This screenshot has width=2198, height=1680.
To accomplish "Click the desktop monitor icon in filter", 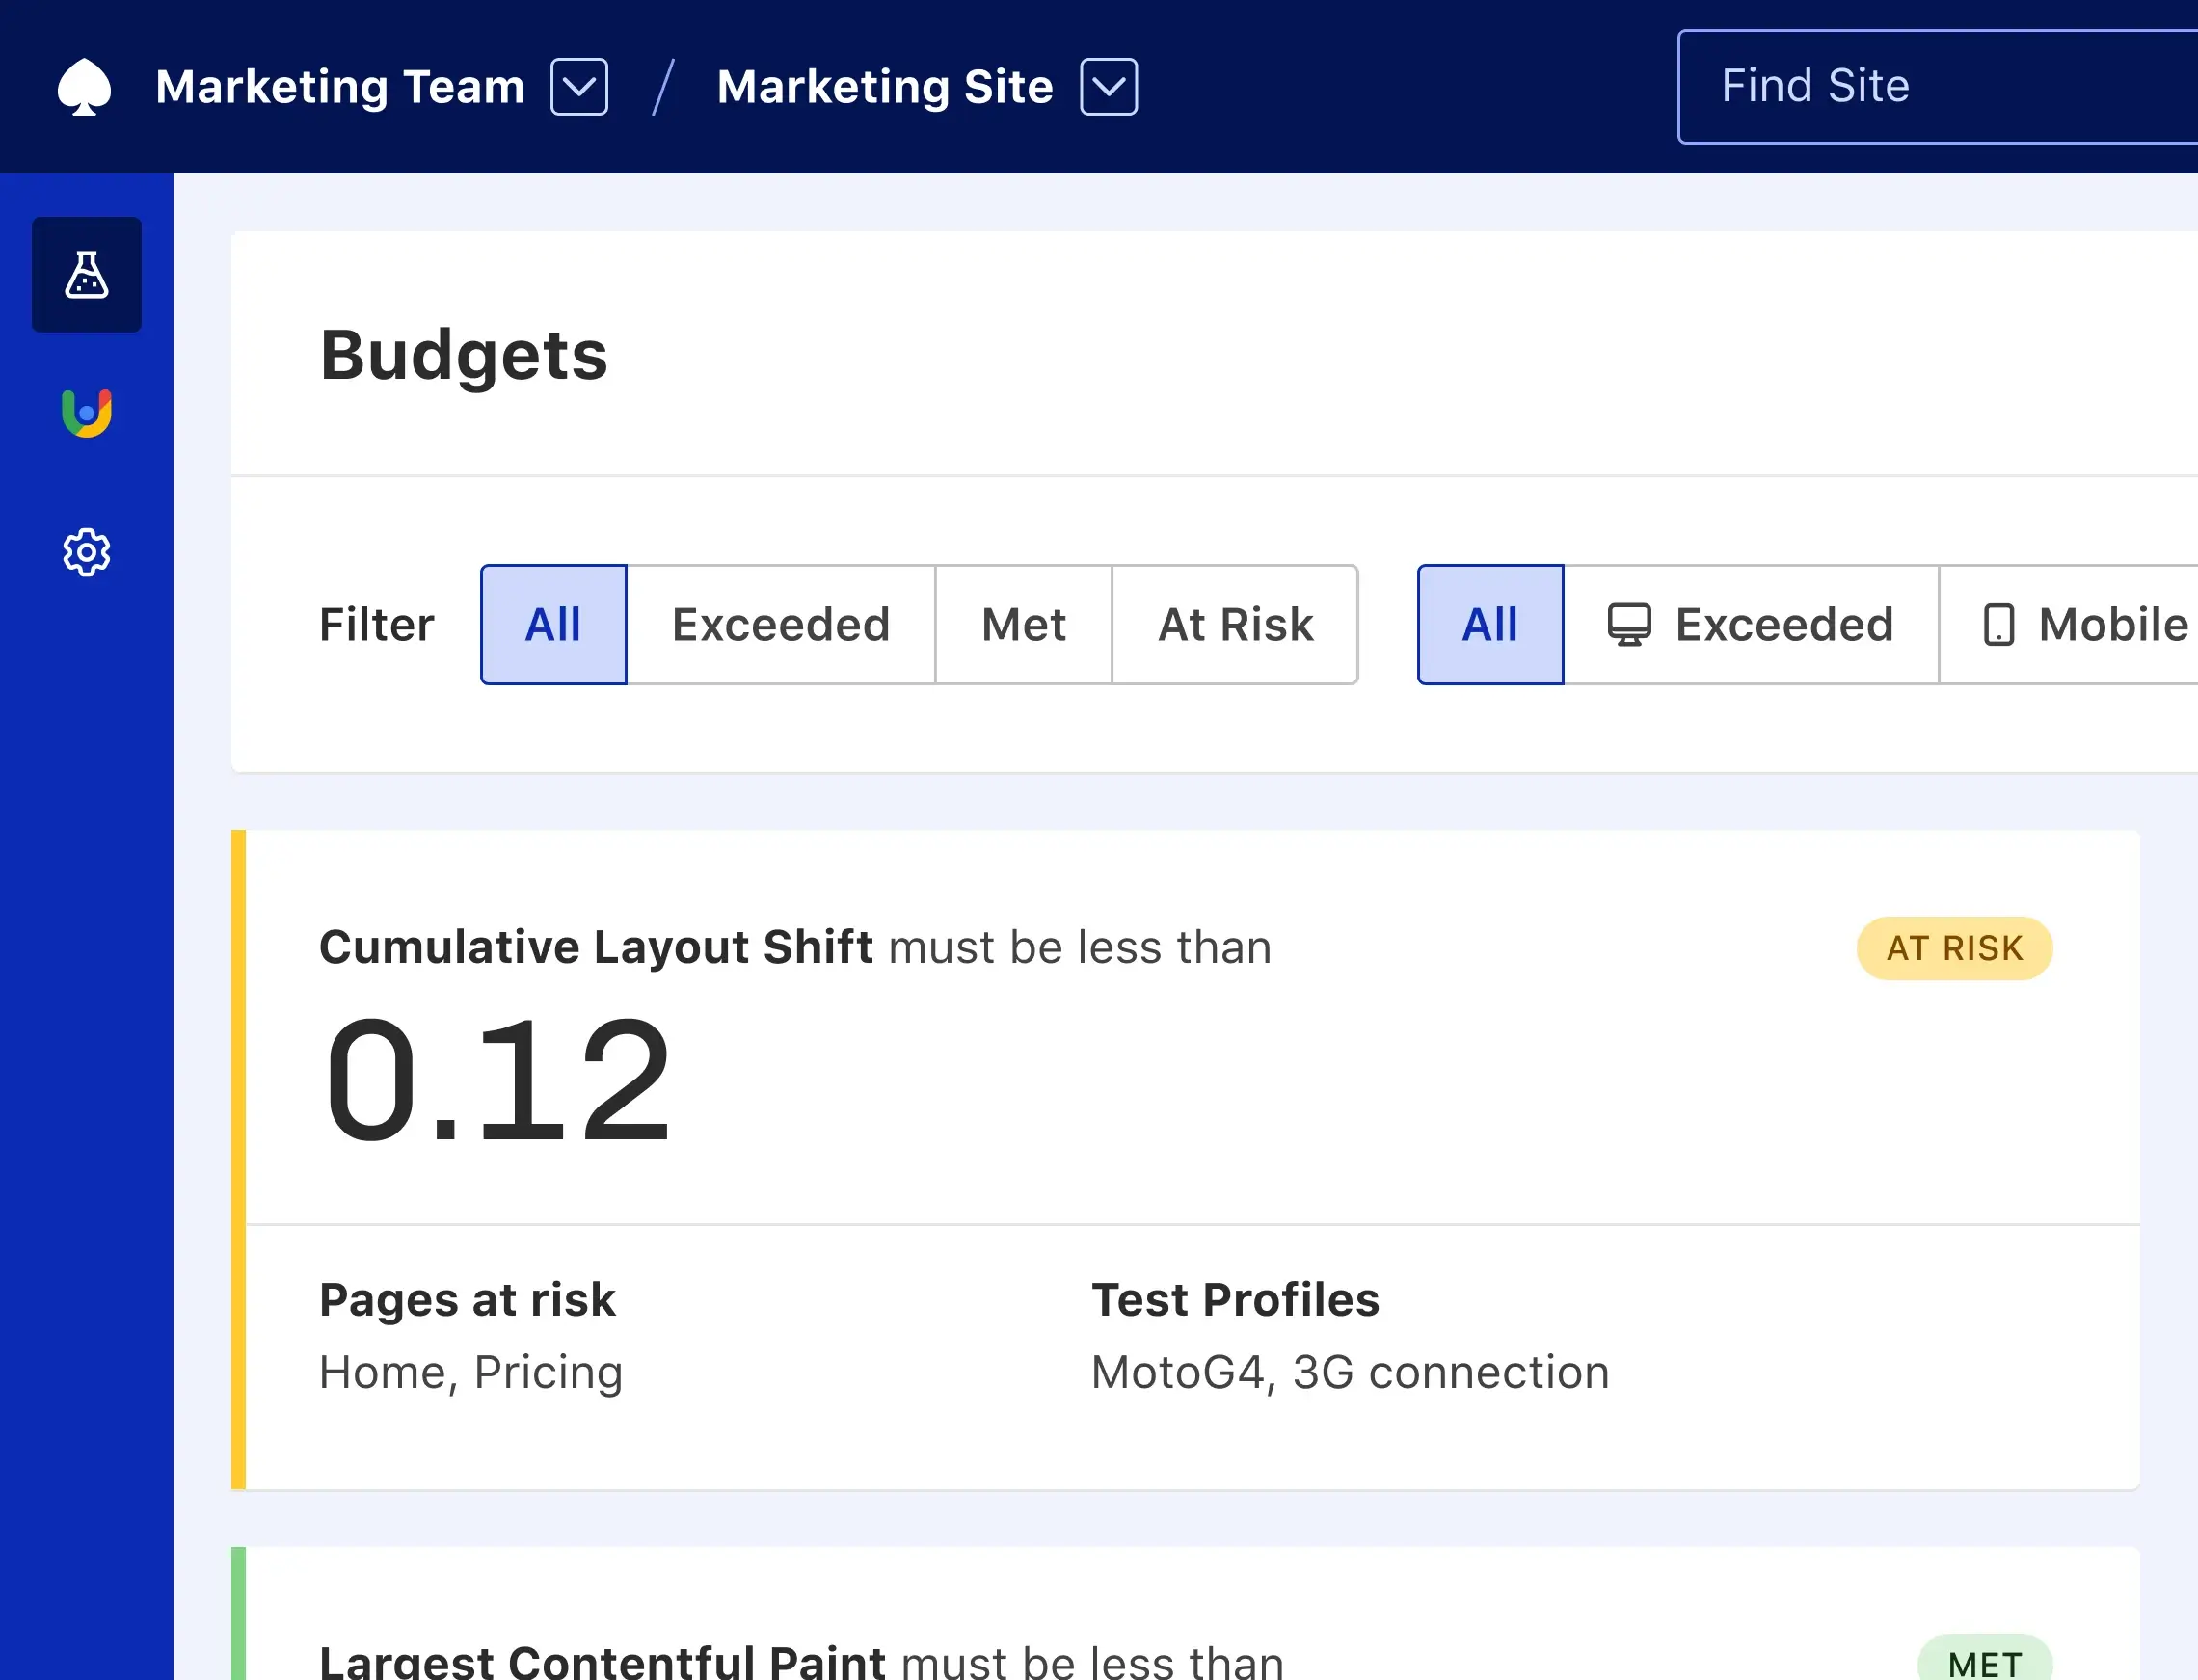I will coord(1629,625).
